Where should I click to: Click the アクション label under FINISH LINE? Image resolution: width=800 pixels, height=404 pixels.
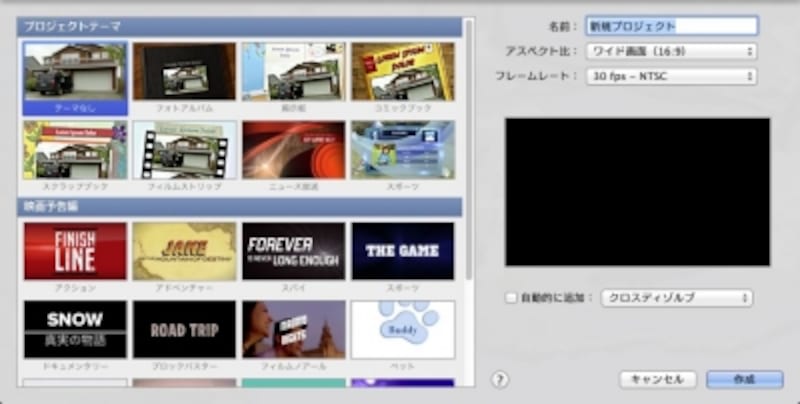click(75, 288)
